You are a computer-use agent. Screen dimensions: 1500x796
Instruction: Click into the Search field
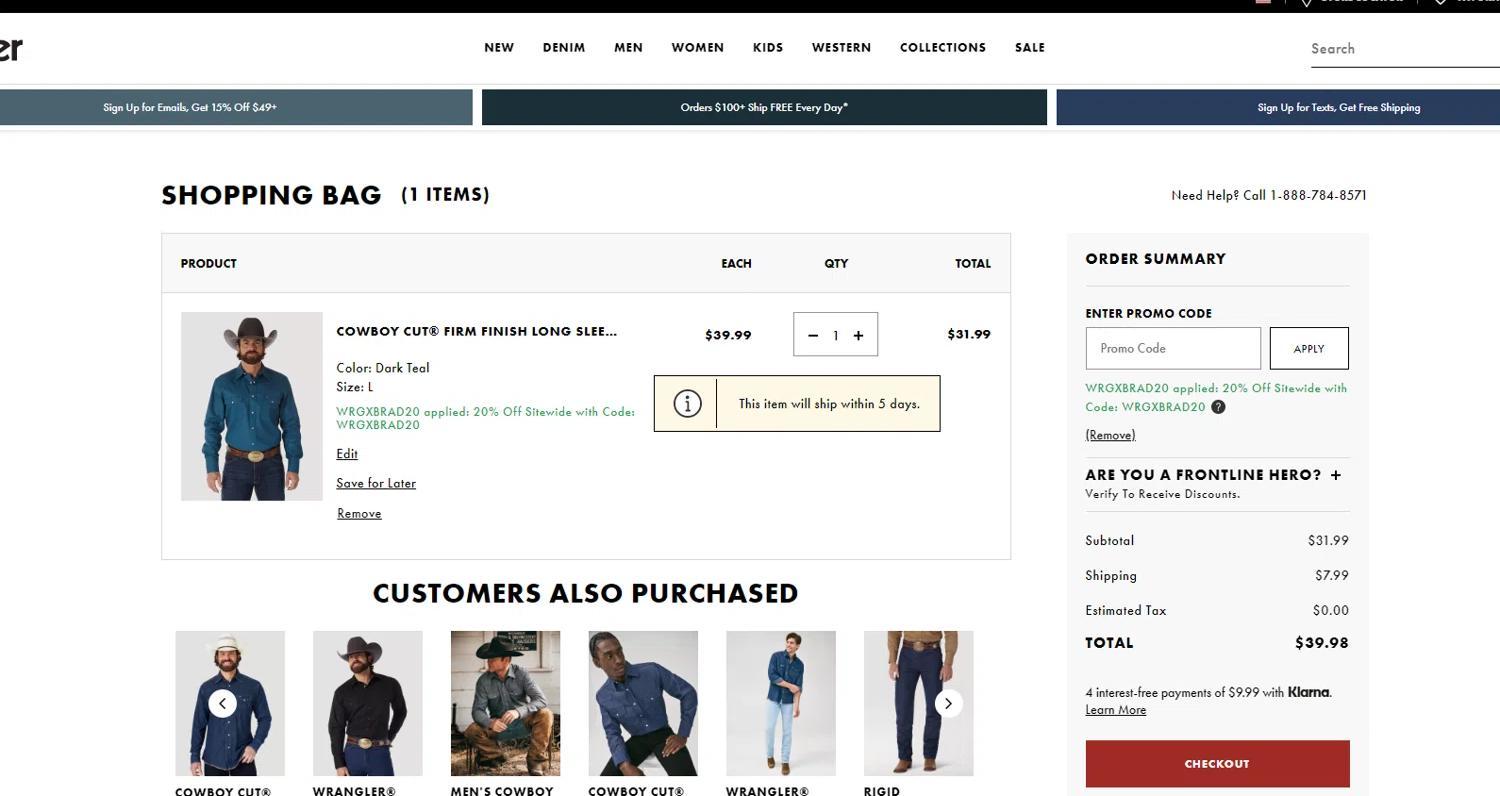click(x=1404, y=49)
